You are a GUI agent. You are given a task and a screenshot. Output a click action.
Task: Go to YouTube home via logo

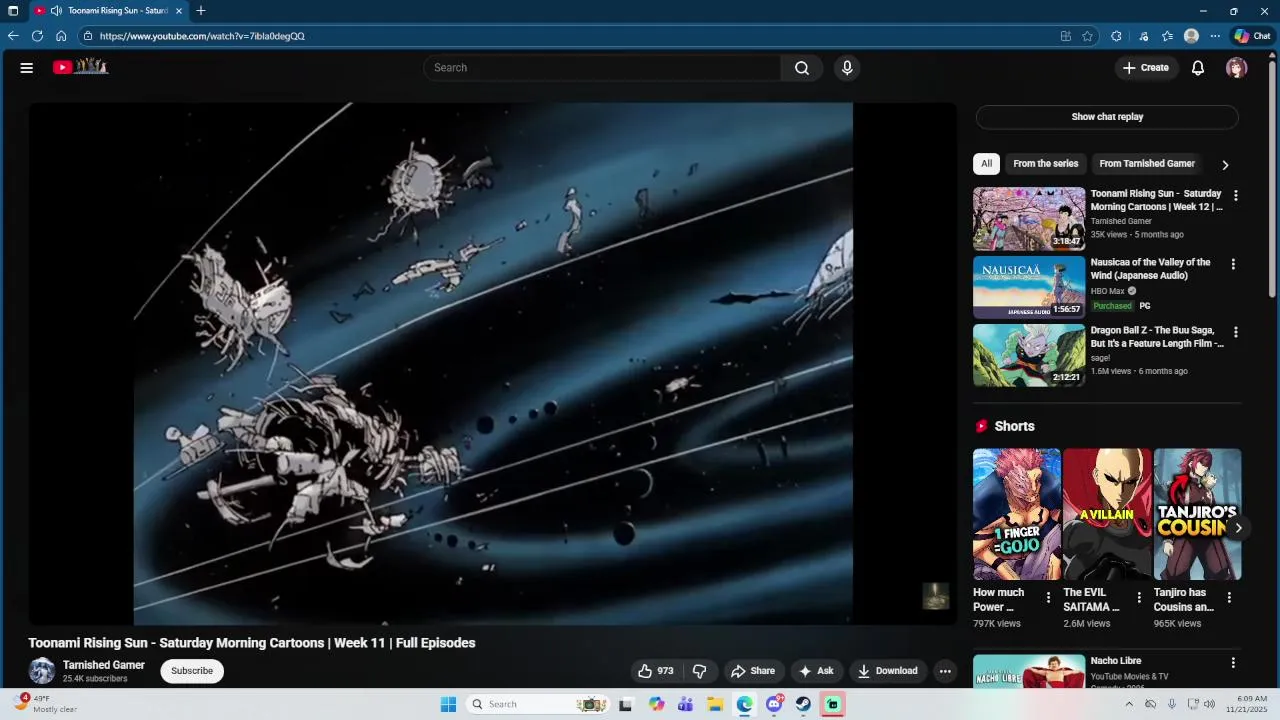point(80,67)
